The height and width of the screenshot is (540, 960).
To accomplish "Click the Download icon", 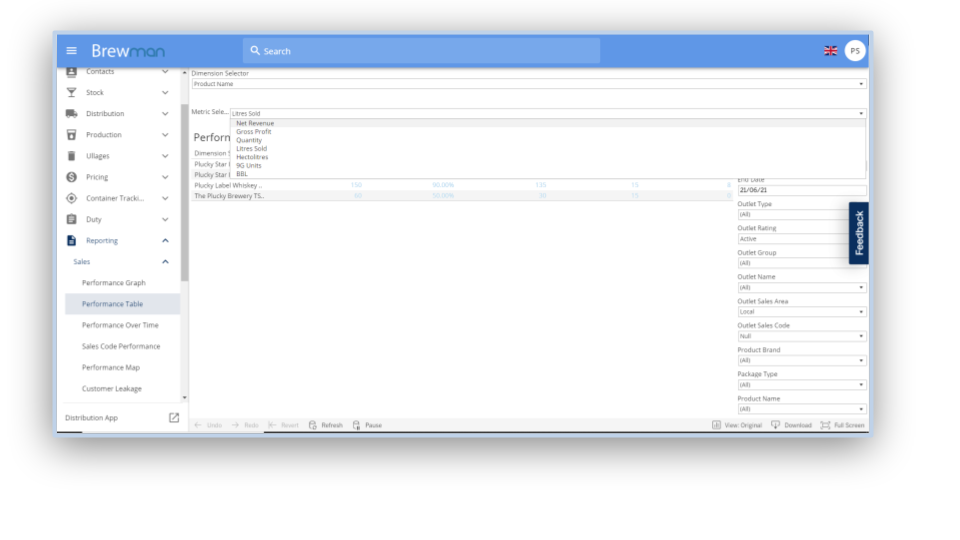I will (776, 425).
